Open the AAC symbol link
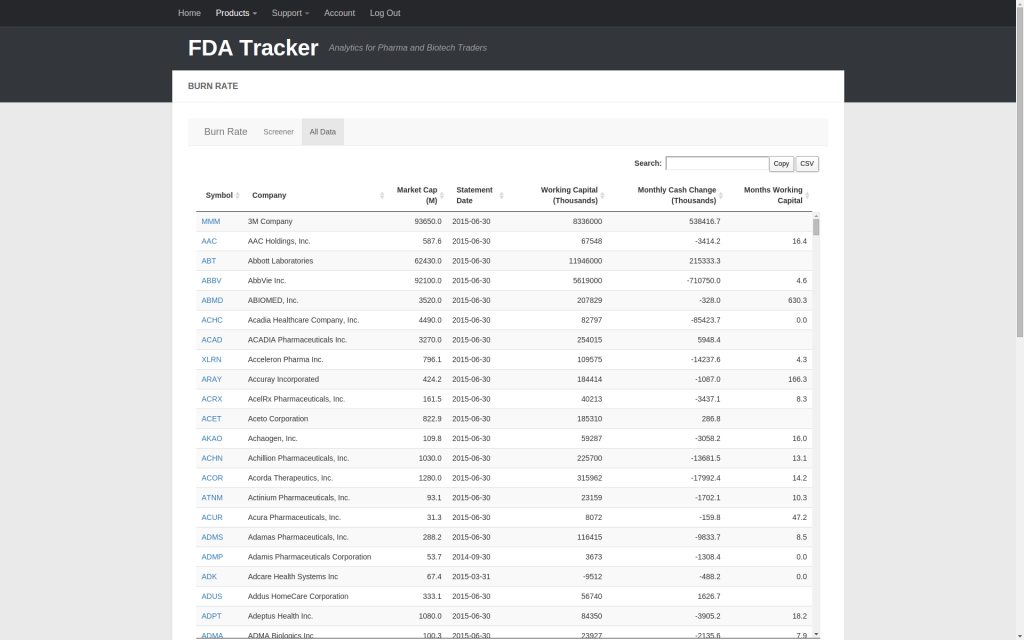The width and height of the screenshot is (1024, 640). 209,241
